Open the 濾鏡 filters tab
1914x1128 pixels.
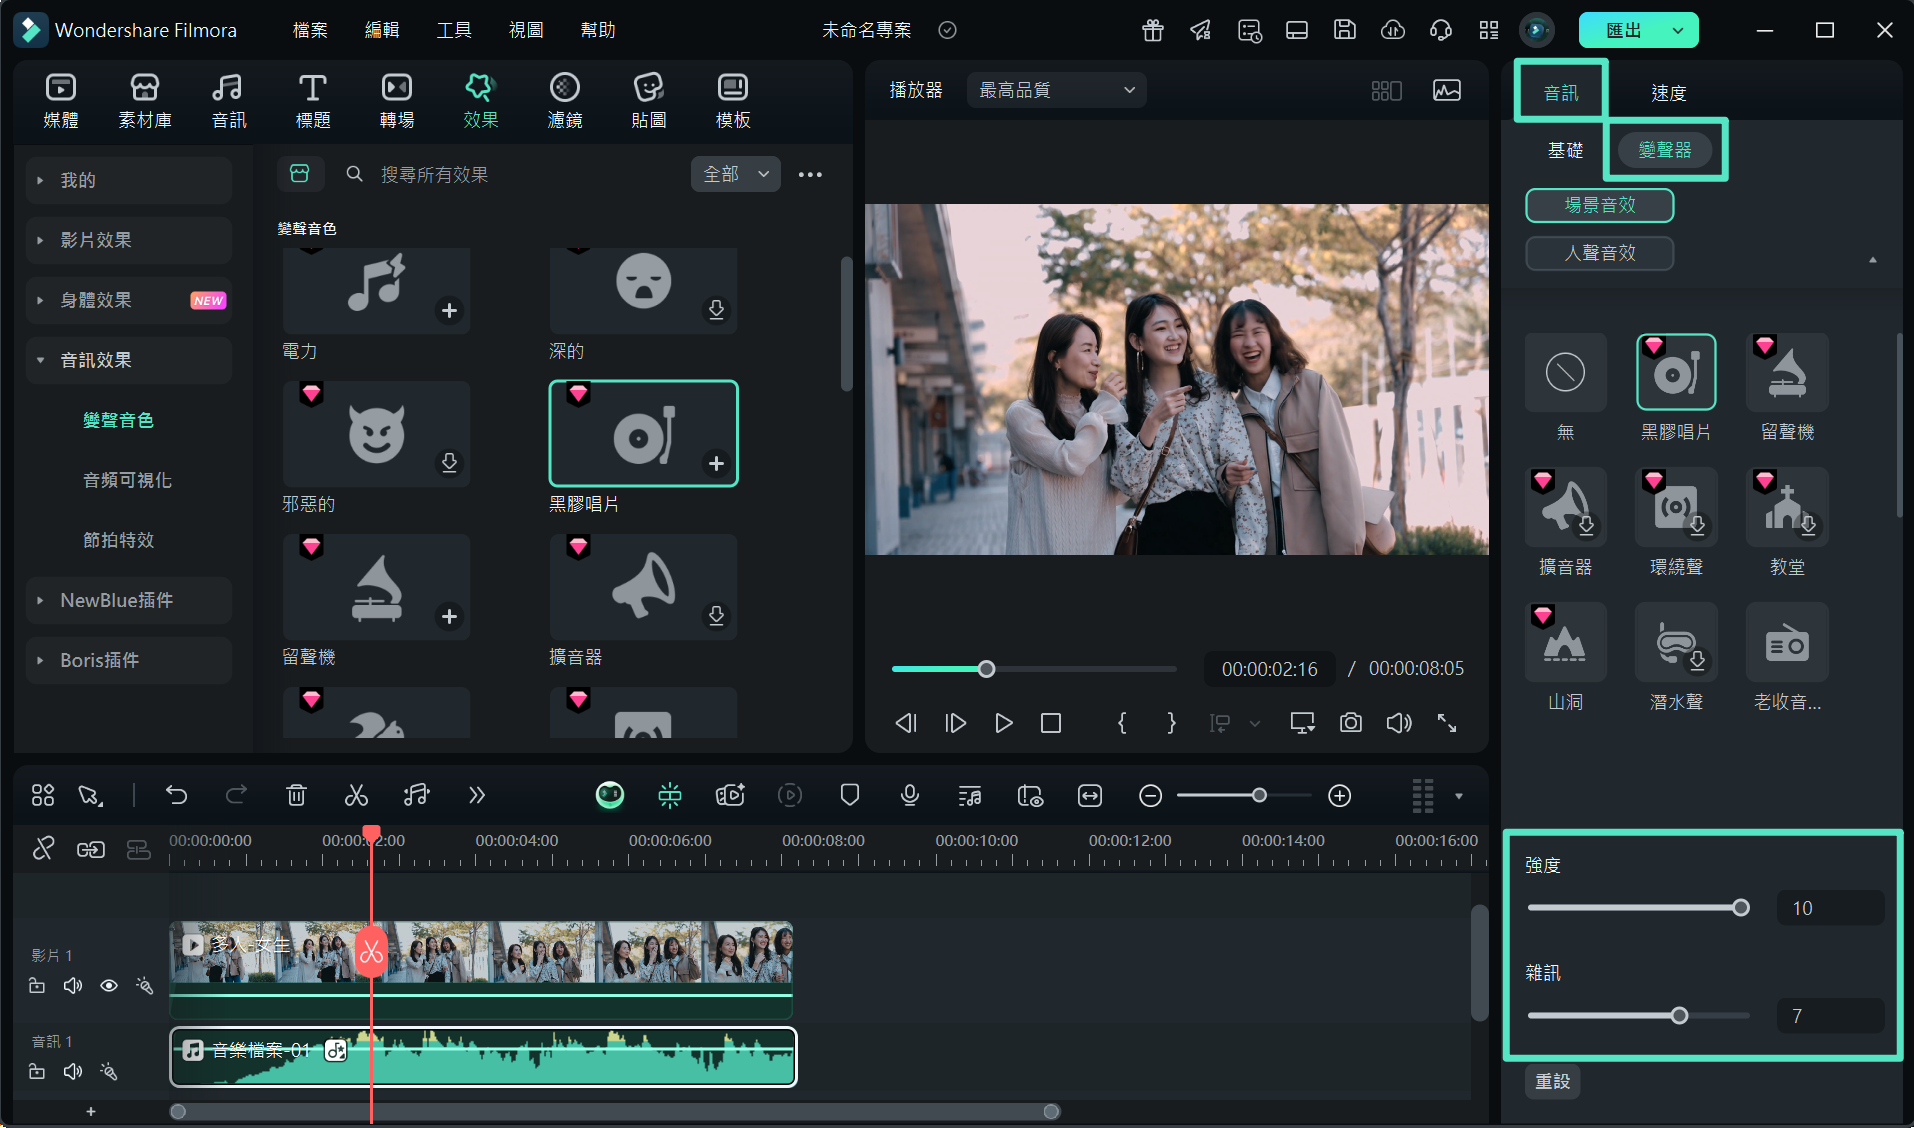click(565, 101)
